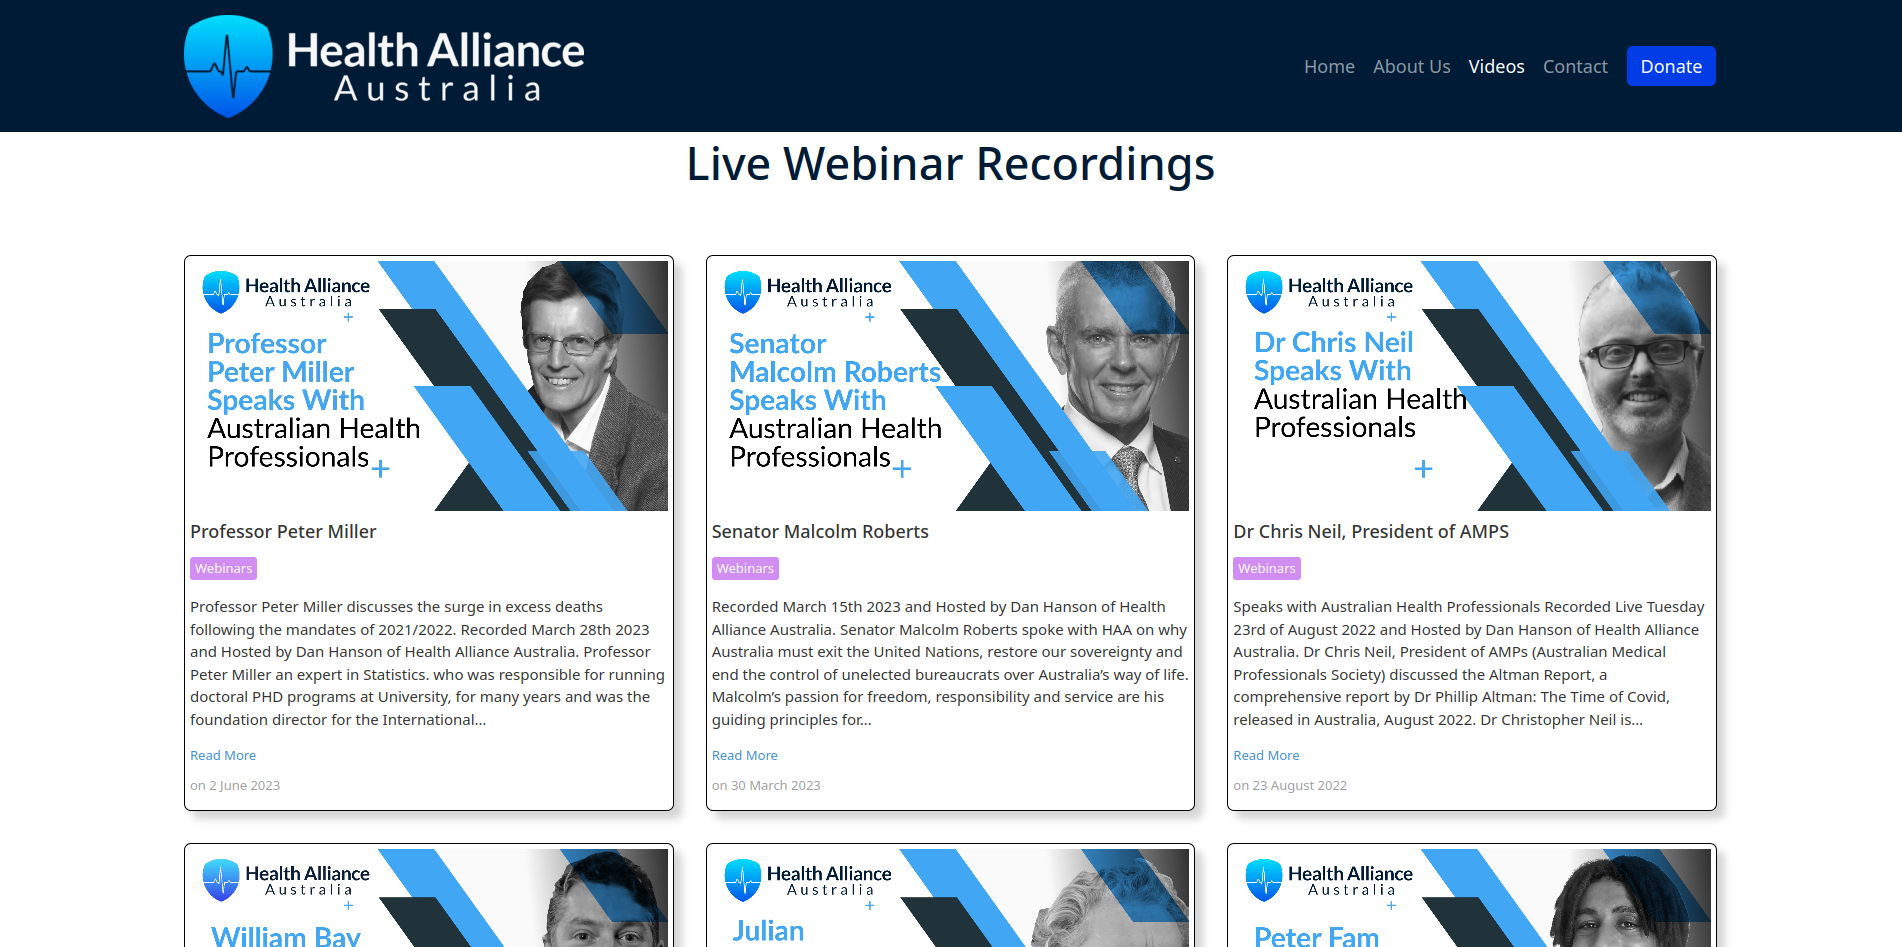The height and width of the screenshot is (947, 1902).
Task: Click Webinars tag under Senator Malcolm Roberts
Action: click(745, 569)
